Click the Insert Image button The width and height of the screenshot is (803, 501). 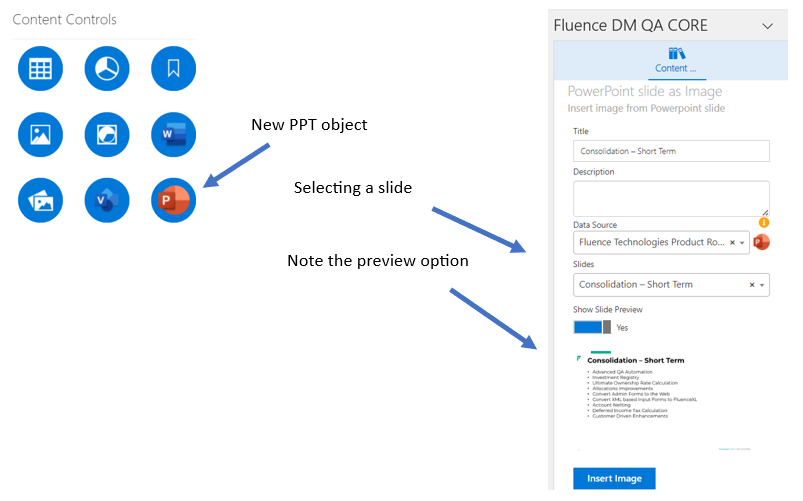(614, 478)
